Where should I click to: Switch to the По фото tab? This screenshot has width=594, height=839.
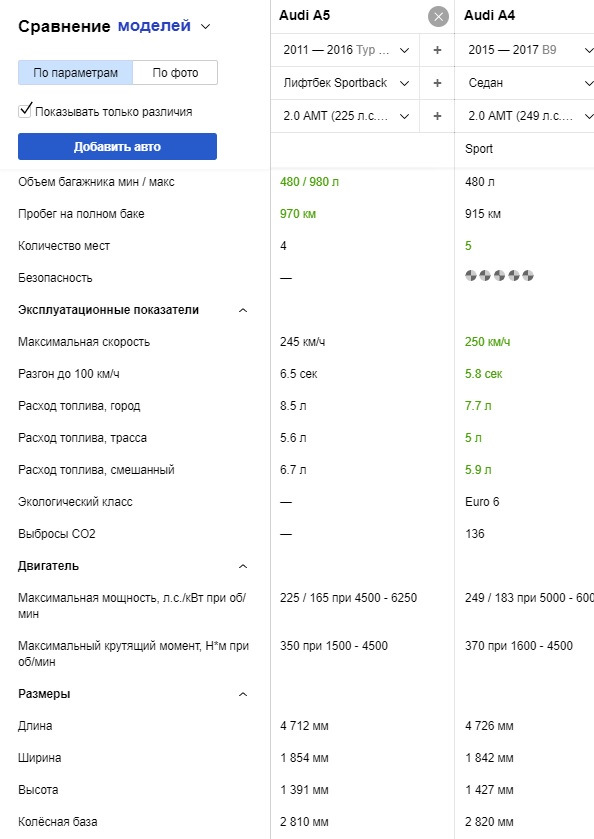click(x=175, y=73)
